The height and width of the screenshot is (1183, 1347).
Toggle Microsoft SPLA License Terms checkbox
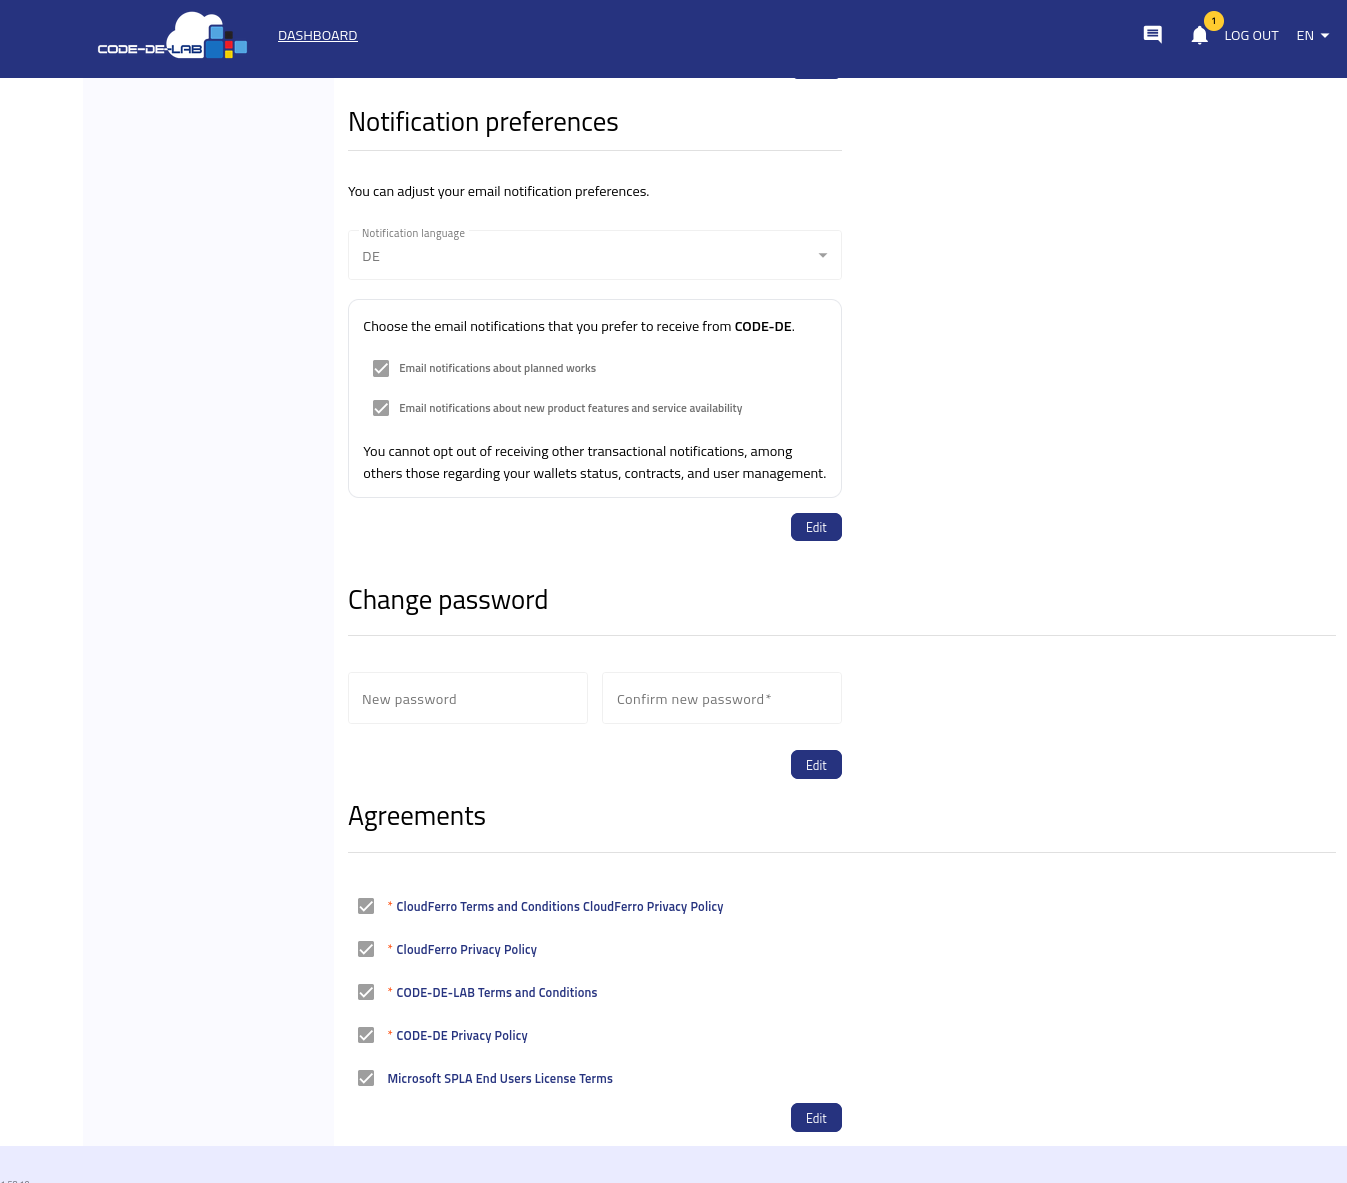366,1078
